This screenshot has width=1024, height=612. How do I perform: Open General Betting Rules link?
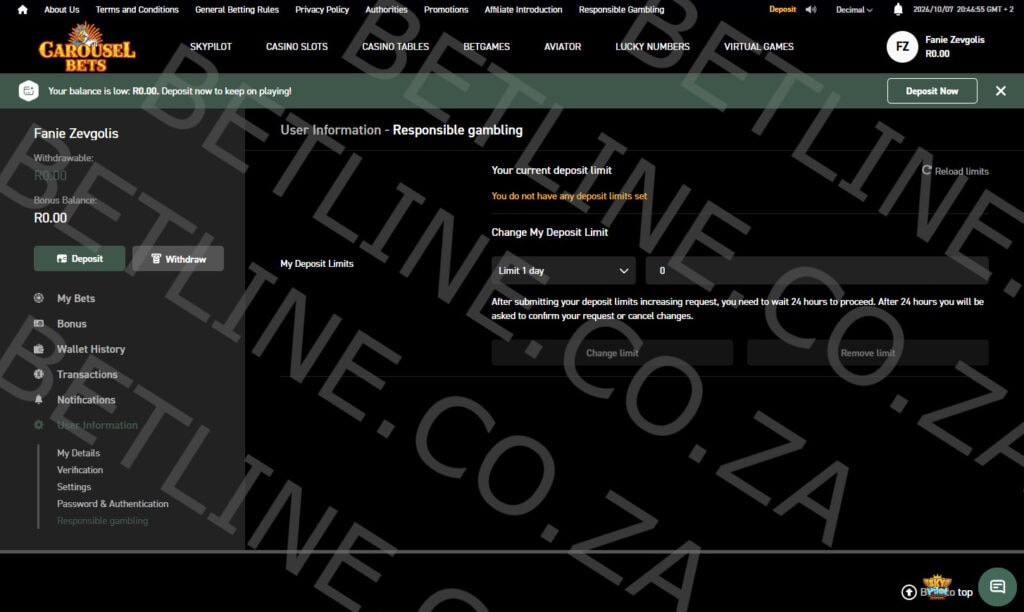pyautogui.click(x=237, y=10)
